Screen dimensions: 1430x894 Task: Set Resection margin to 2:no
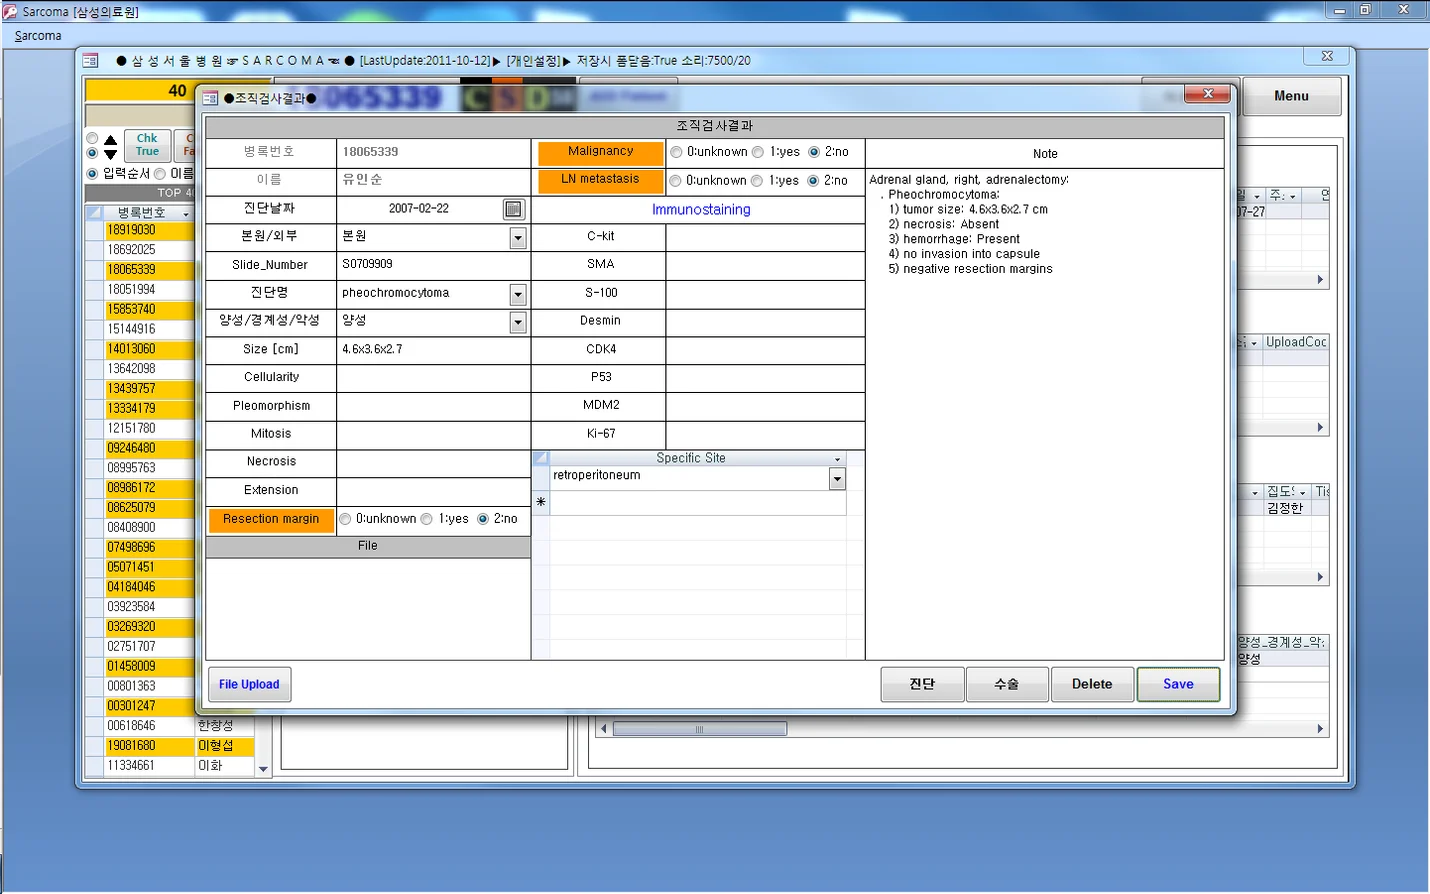click(x=483, y=519)
